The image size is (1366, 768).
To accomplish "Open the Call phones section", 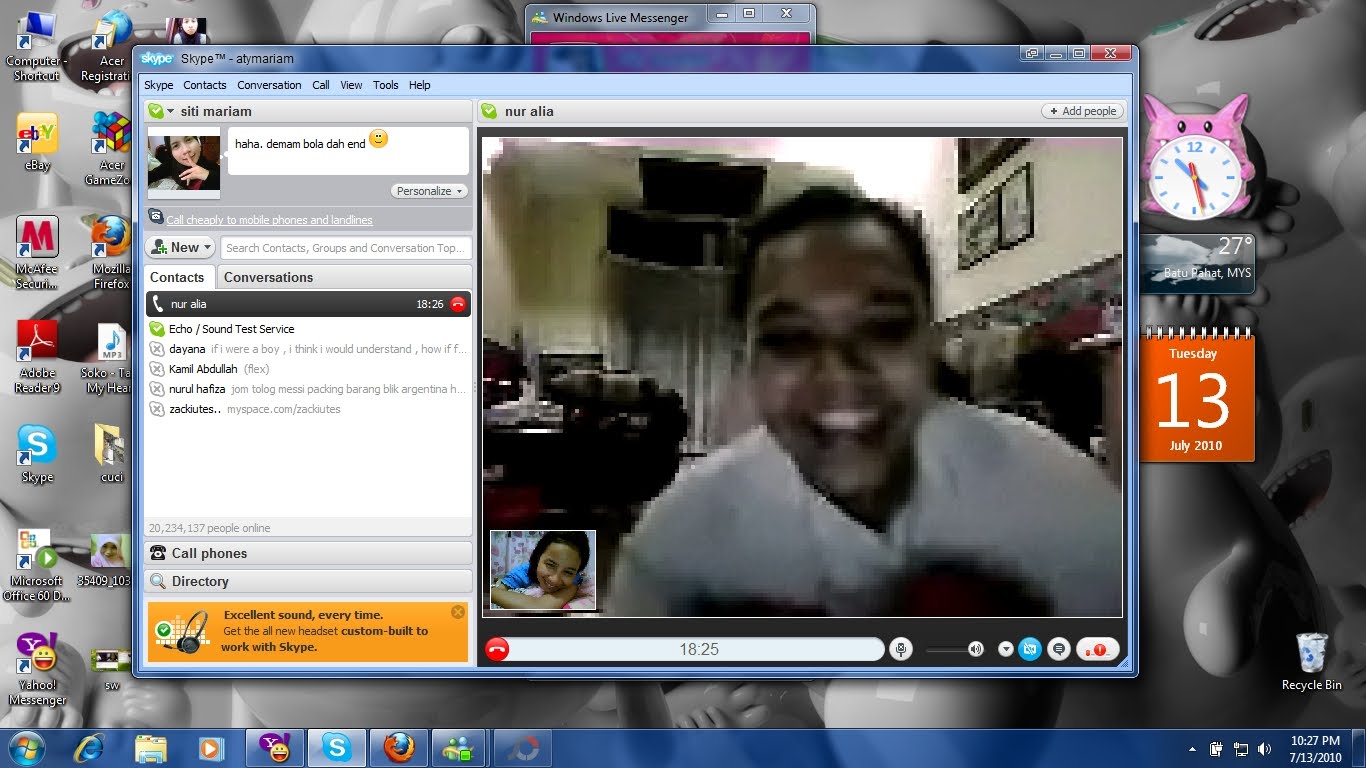I will (308, 553).
